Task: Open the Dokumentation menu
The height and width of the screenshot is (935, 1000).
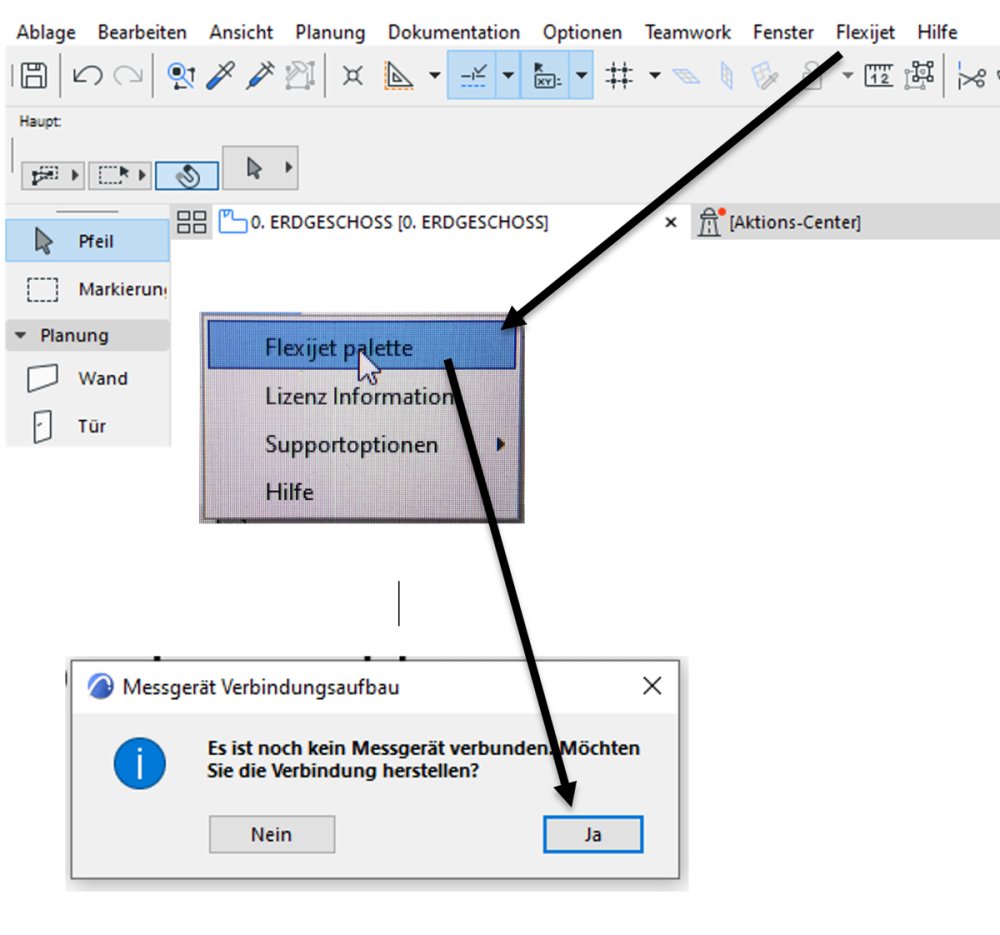Action: click(x=454, y=32)
